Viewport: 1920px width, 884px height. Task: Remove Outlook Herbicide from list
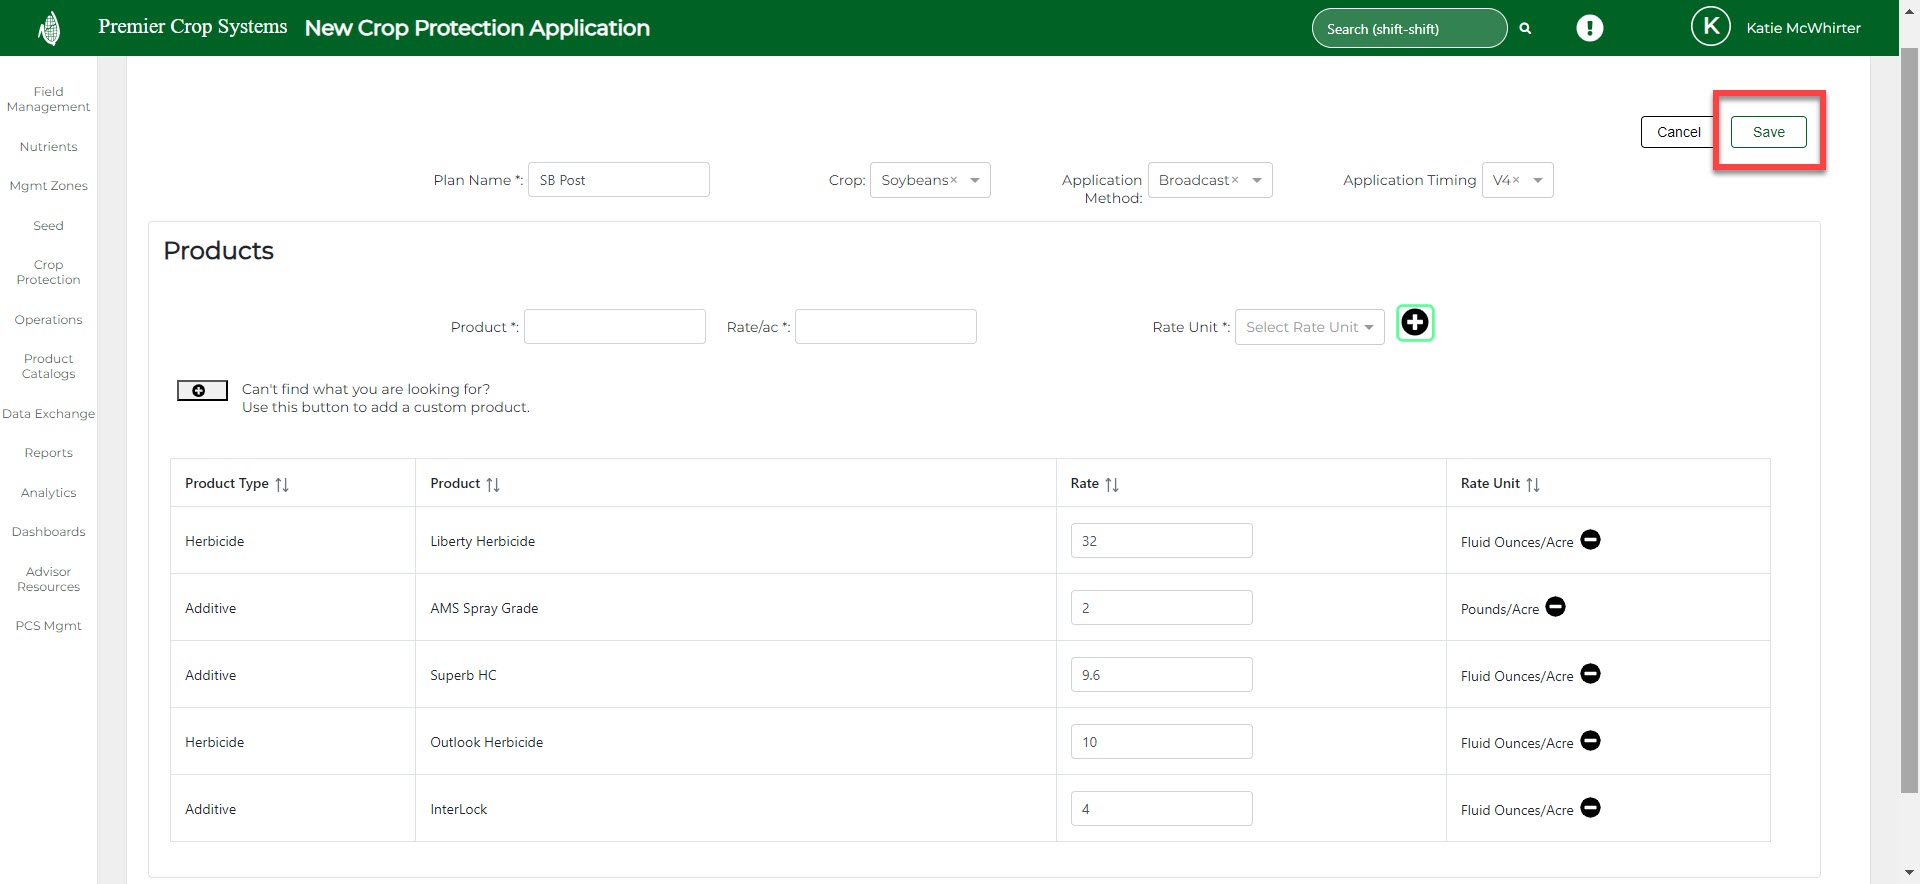click(1590, 741)
